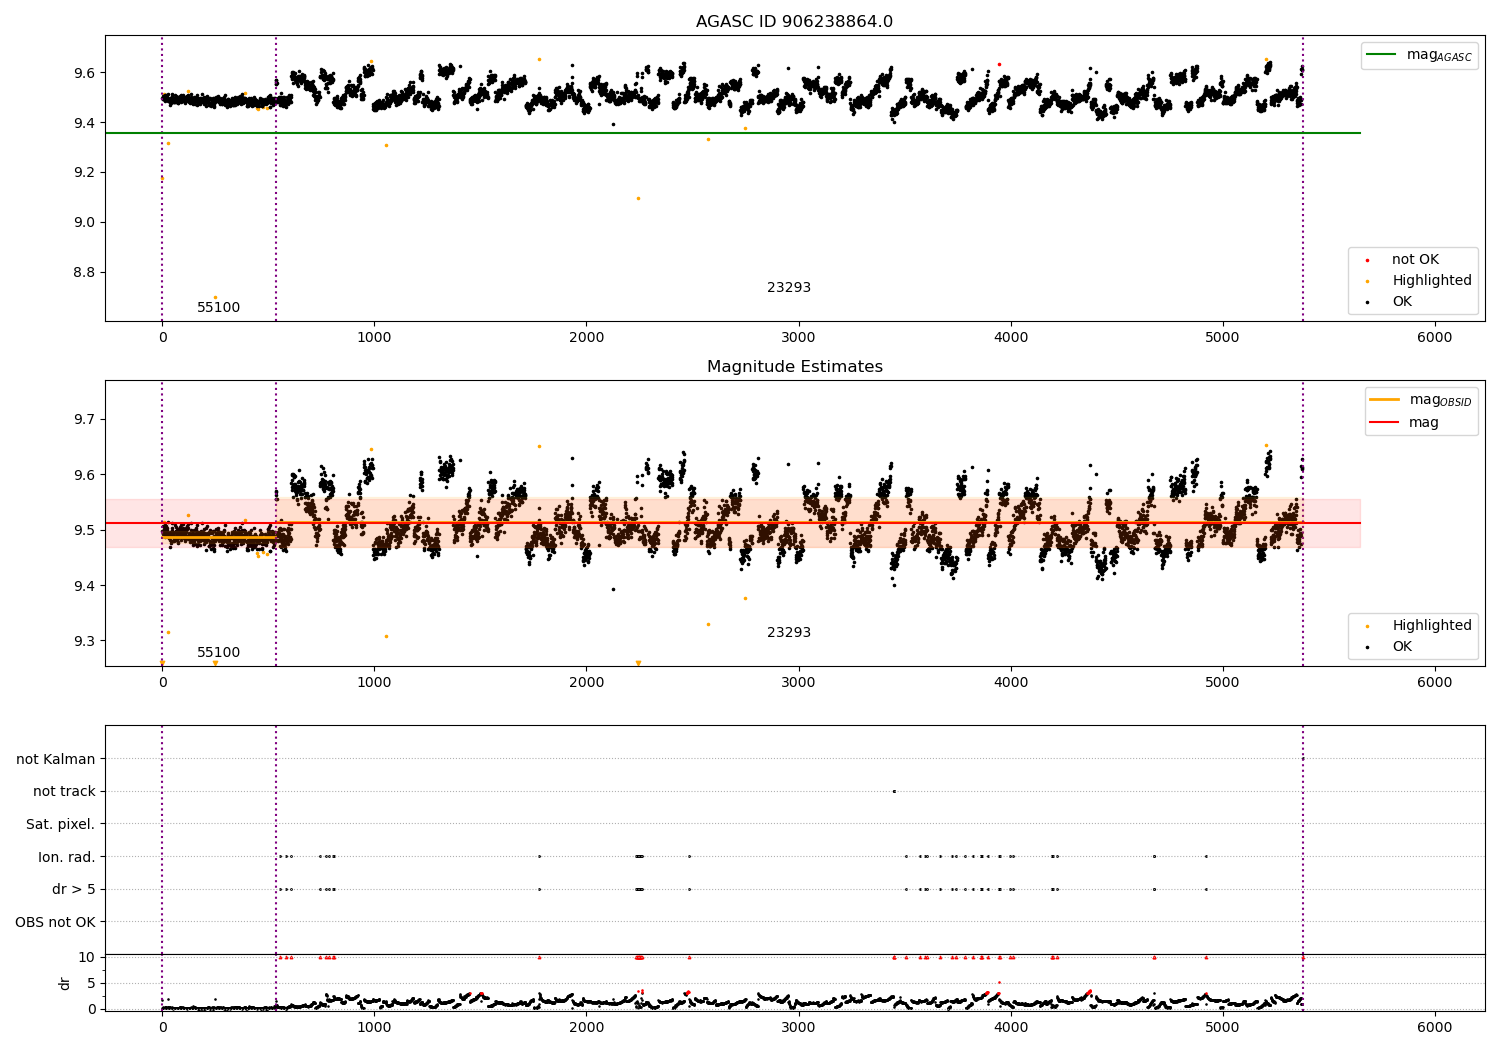Select the "9.0" y-axis tick label

(x=86, y=223)
